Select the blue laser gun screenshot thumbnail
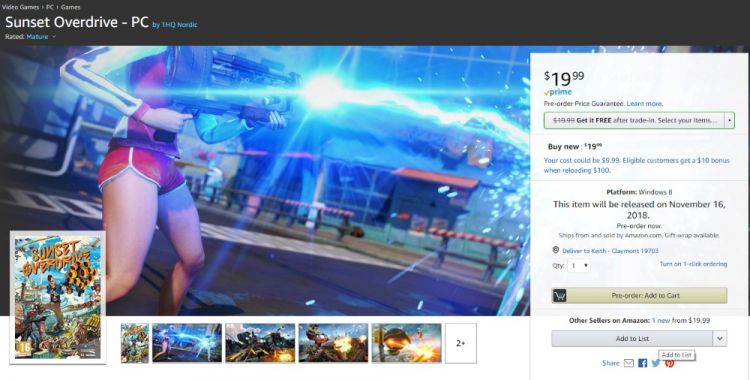 pos(187,343)
